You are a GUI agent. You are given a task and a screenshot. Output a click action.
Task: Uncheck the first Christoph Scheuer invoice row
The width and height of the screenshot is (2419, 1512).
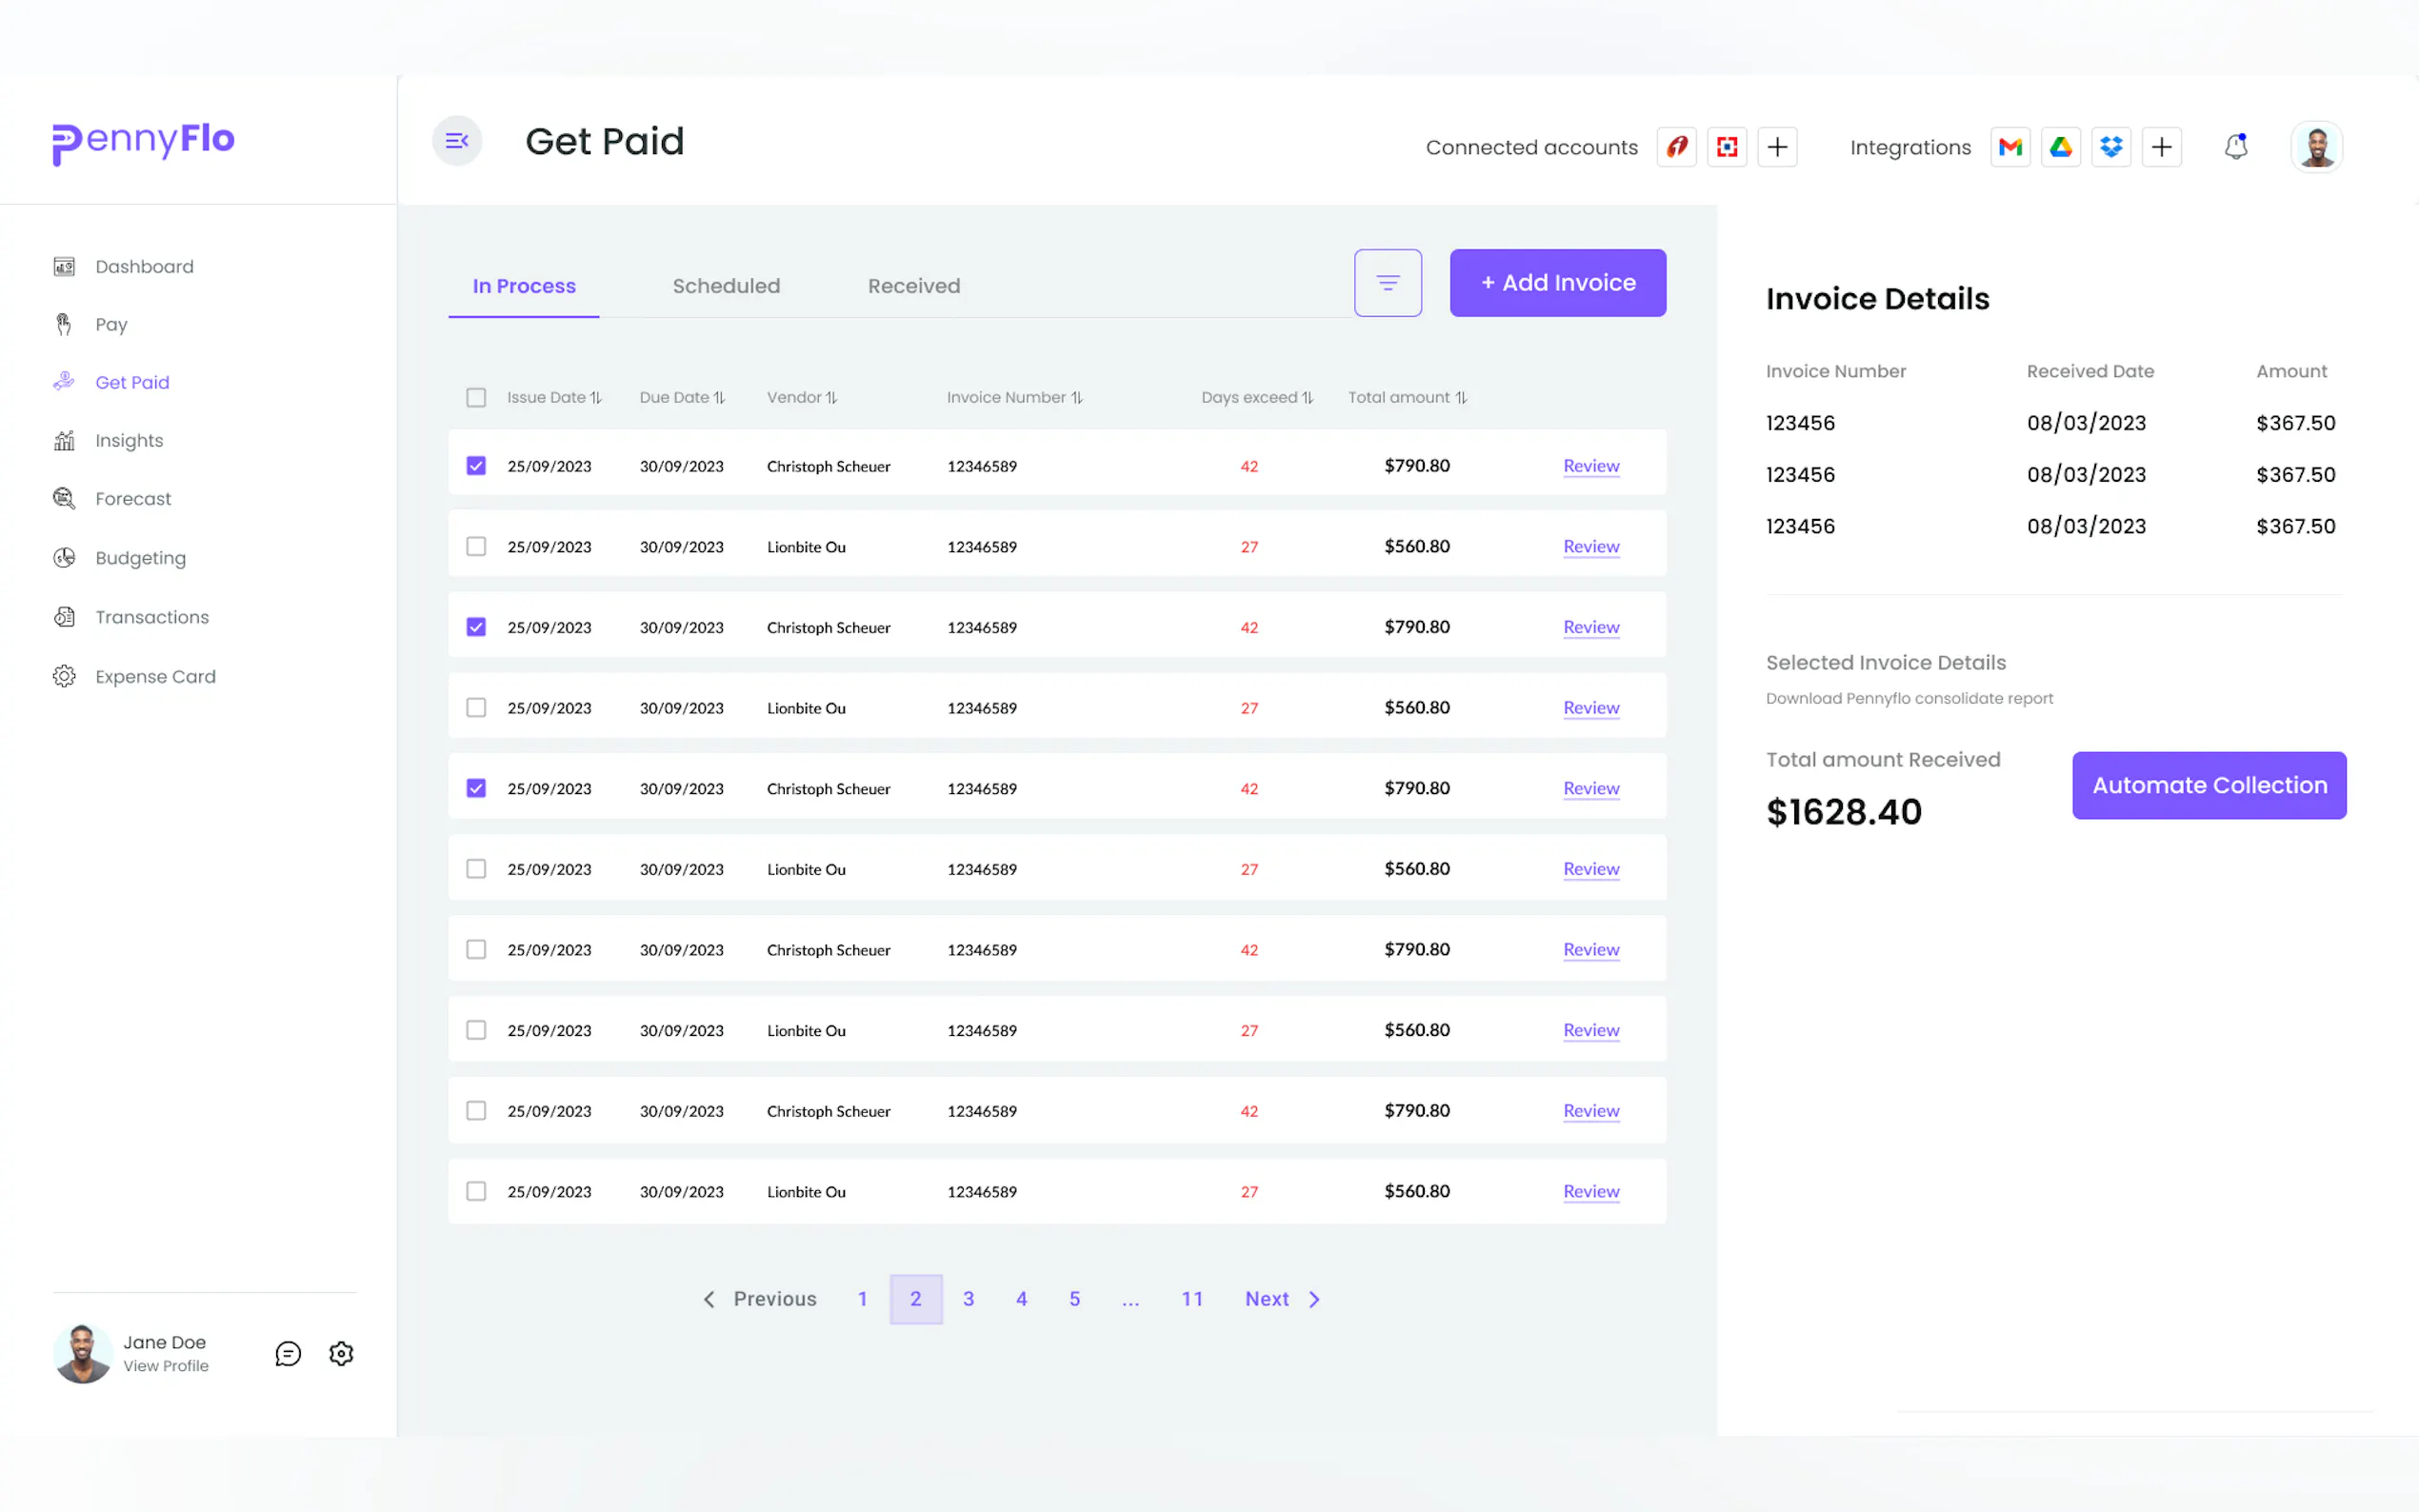(476, 466)
